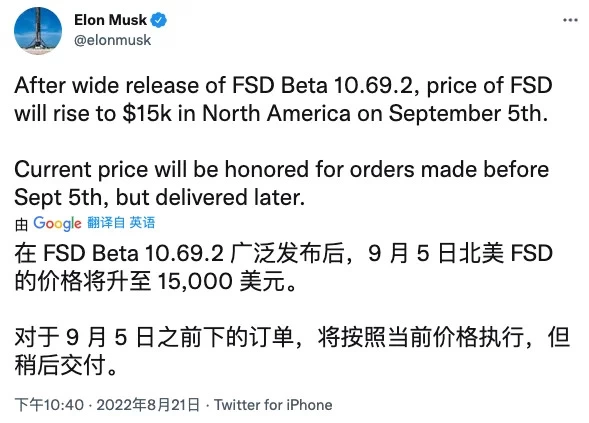Click '15,000 美元' in translated text
The height and width of the screenshot is (423, 589).
tap(221, 281)
